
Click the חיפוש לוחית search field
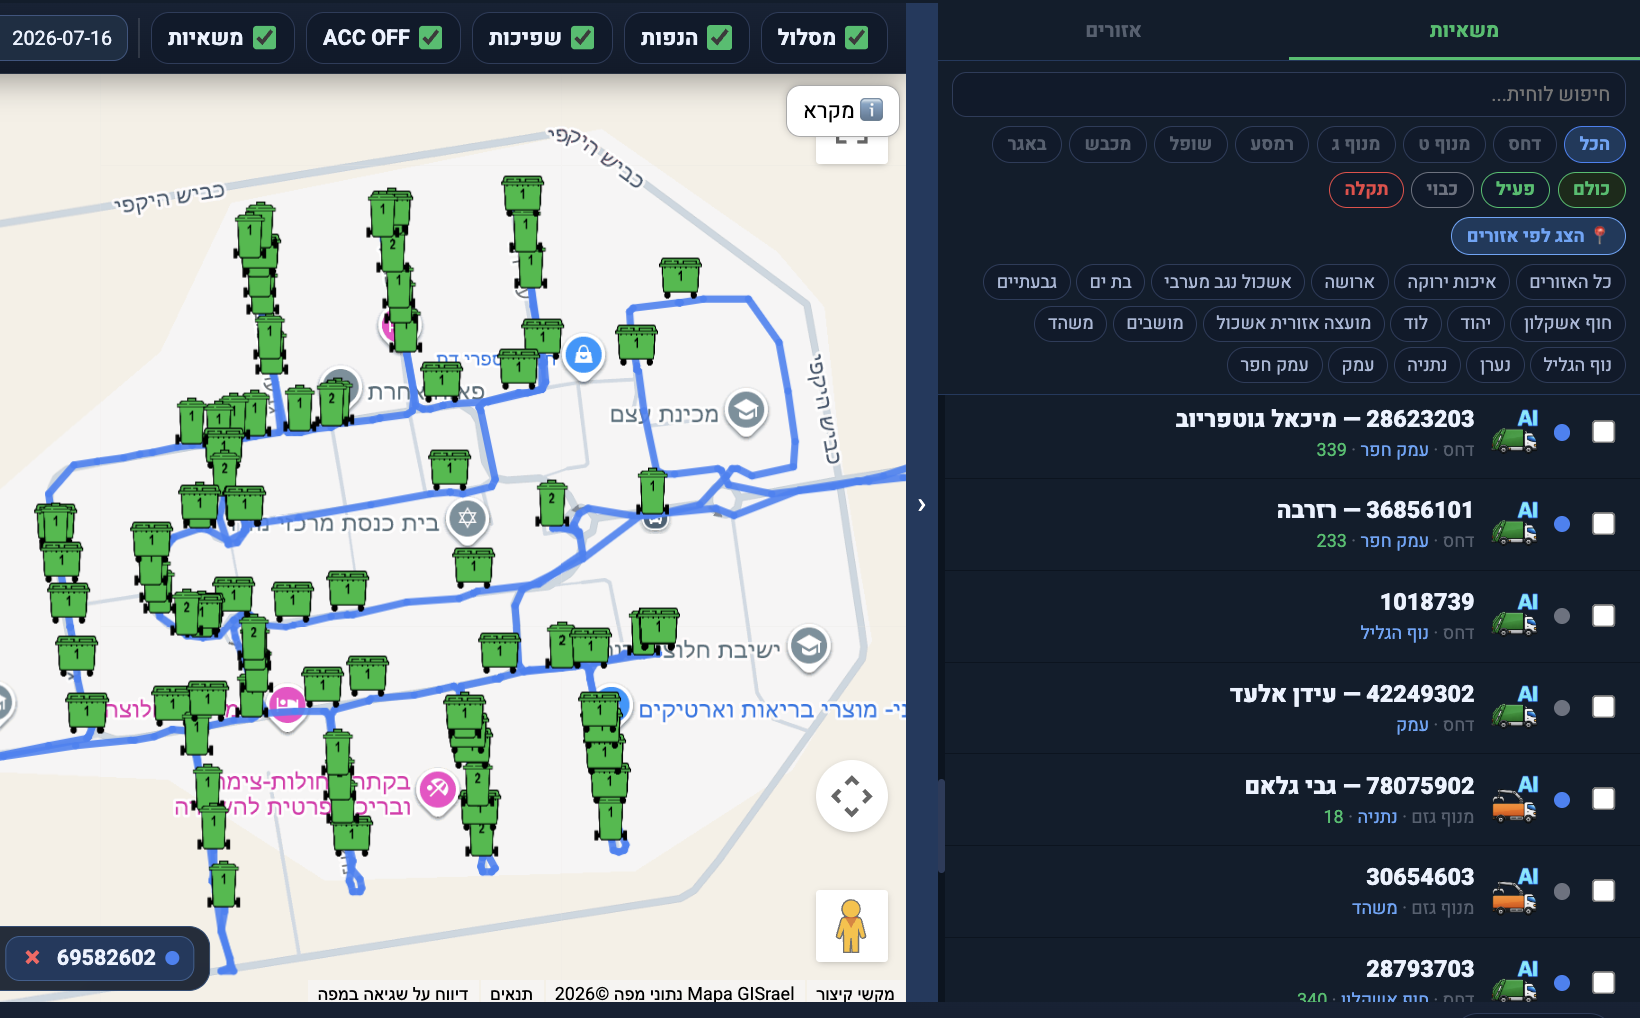[x=1288, y=94]
